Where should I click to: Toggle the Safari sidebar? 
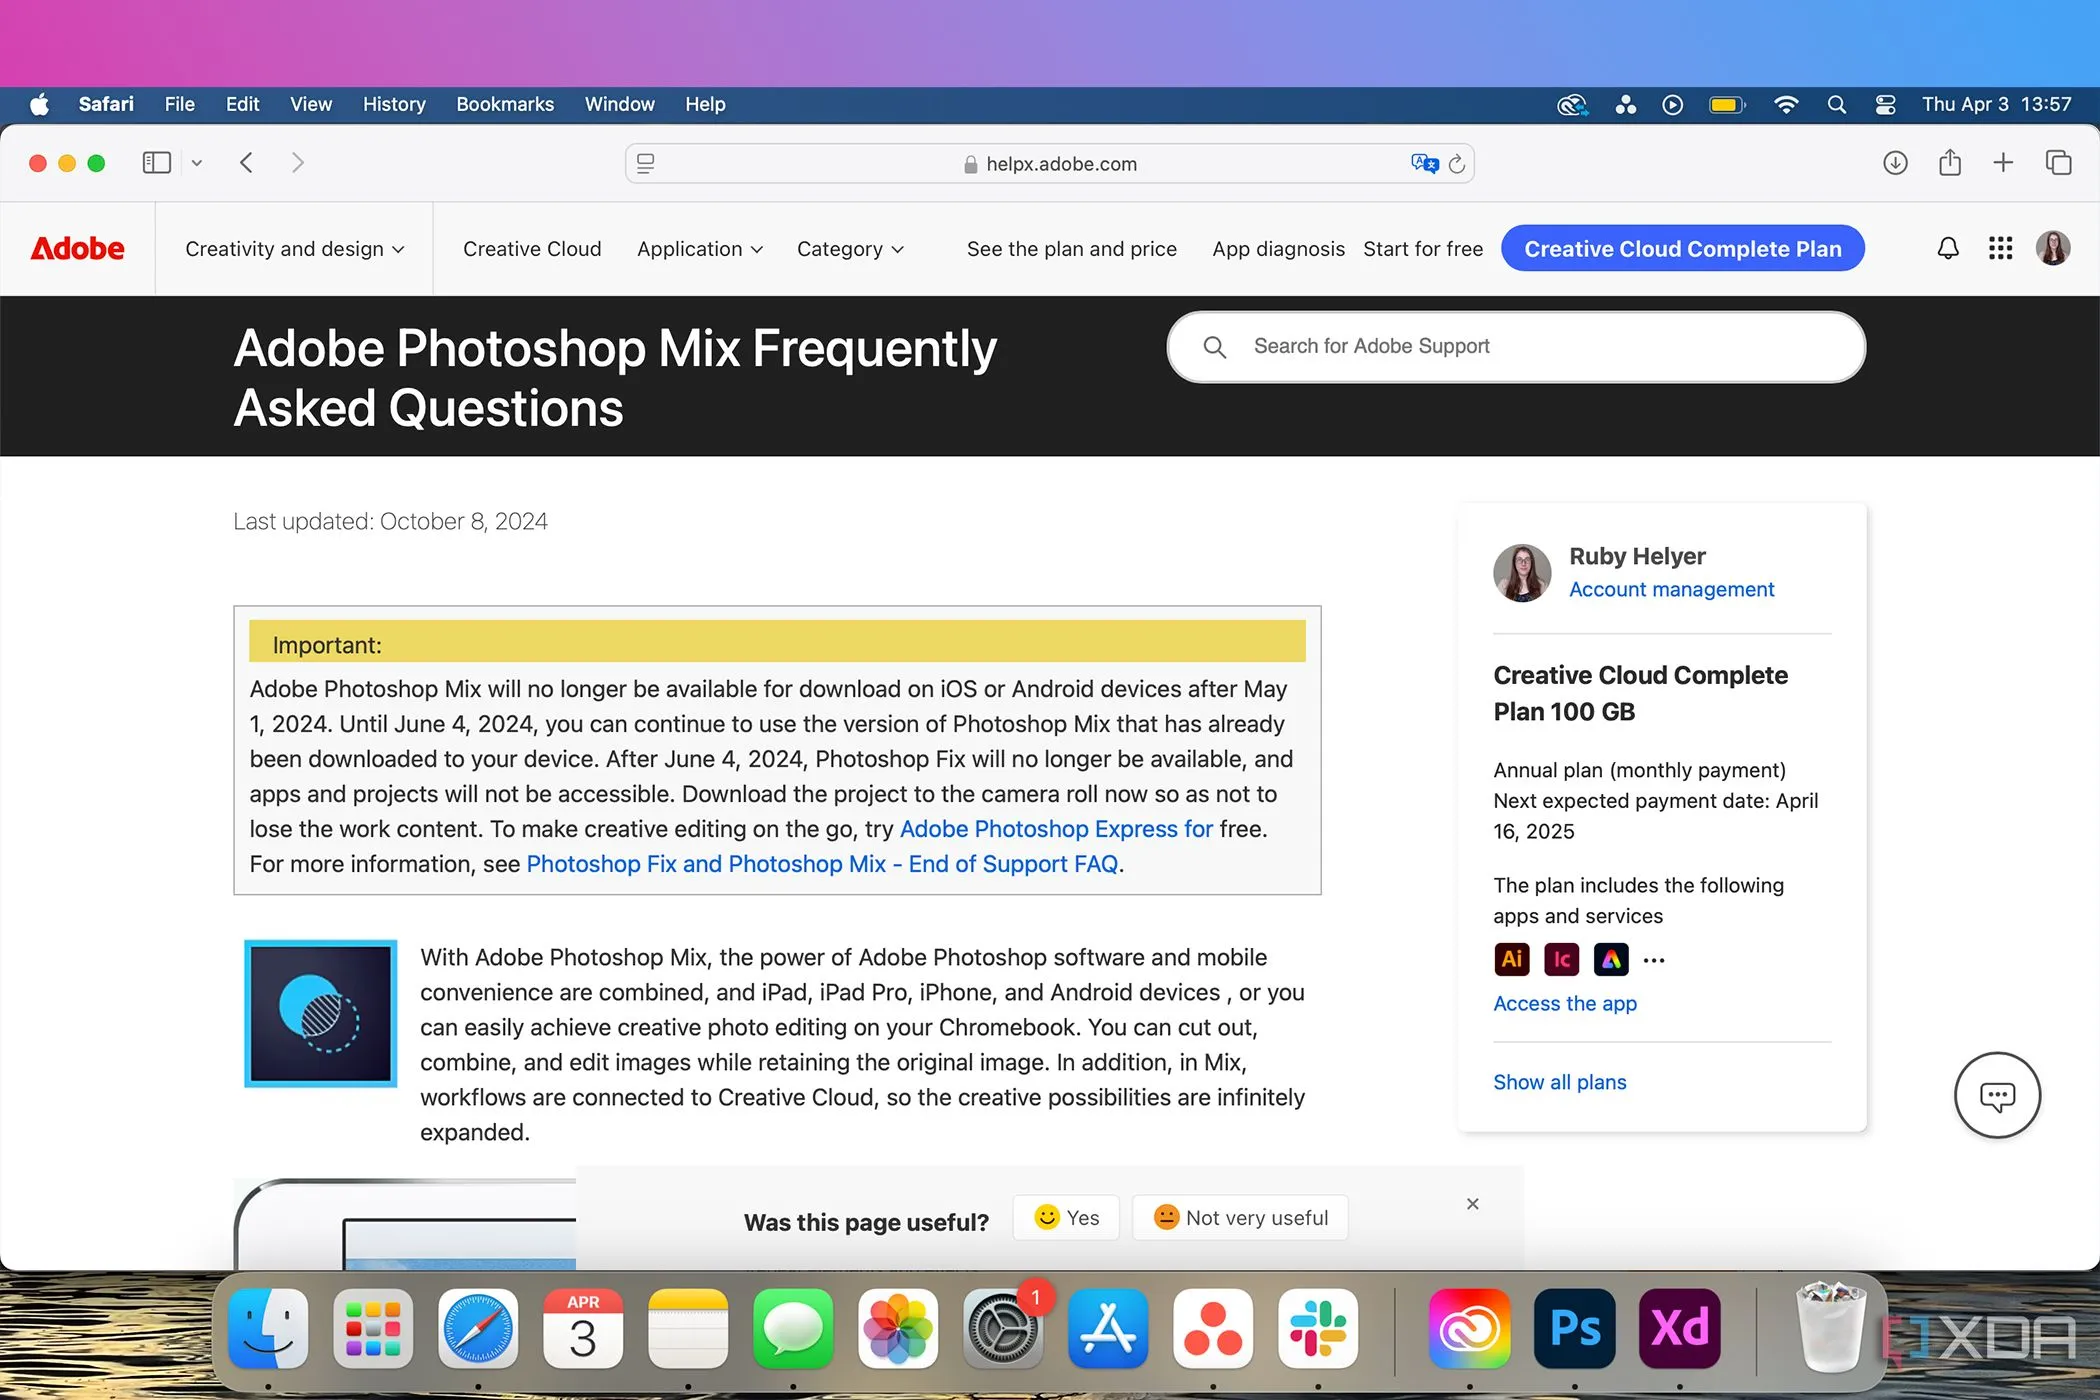157,163
